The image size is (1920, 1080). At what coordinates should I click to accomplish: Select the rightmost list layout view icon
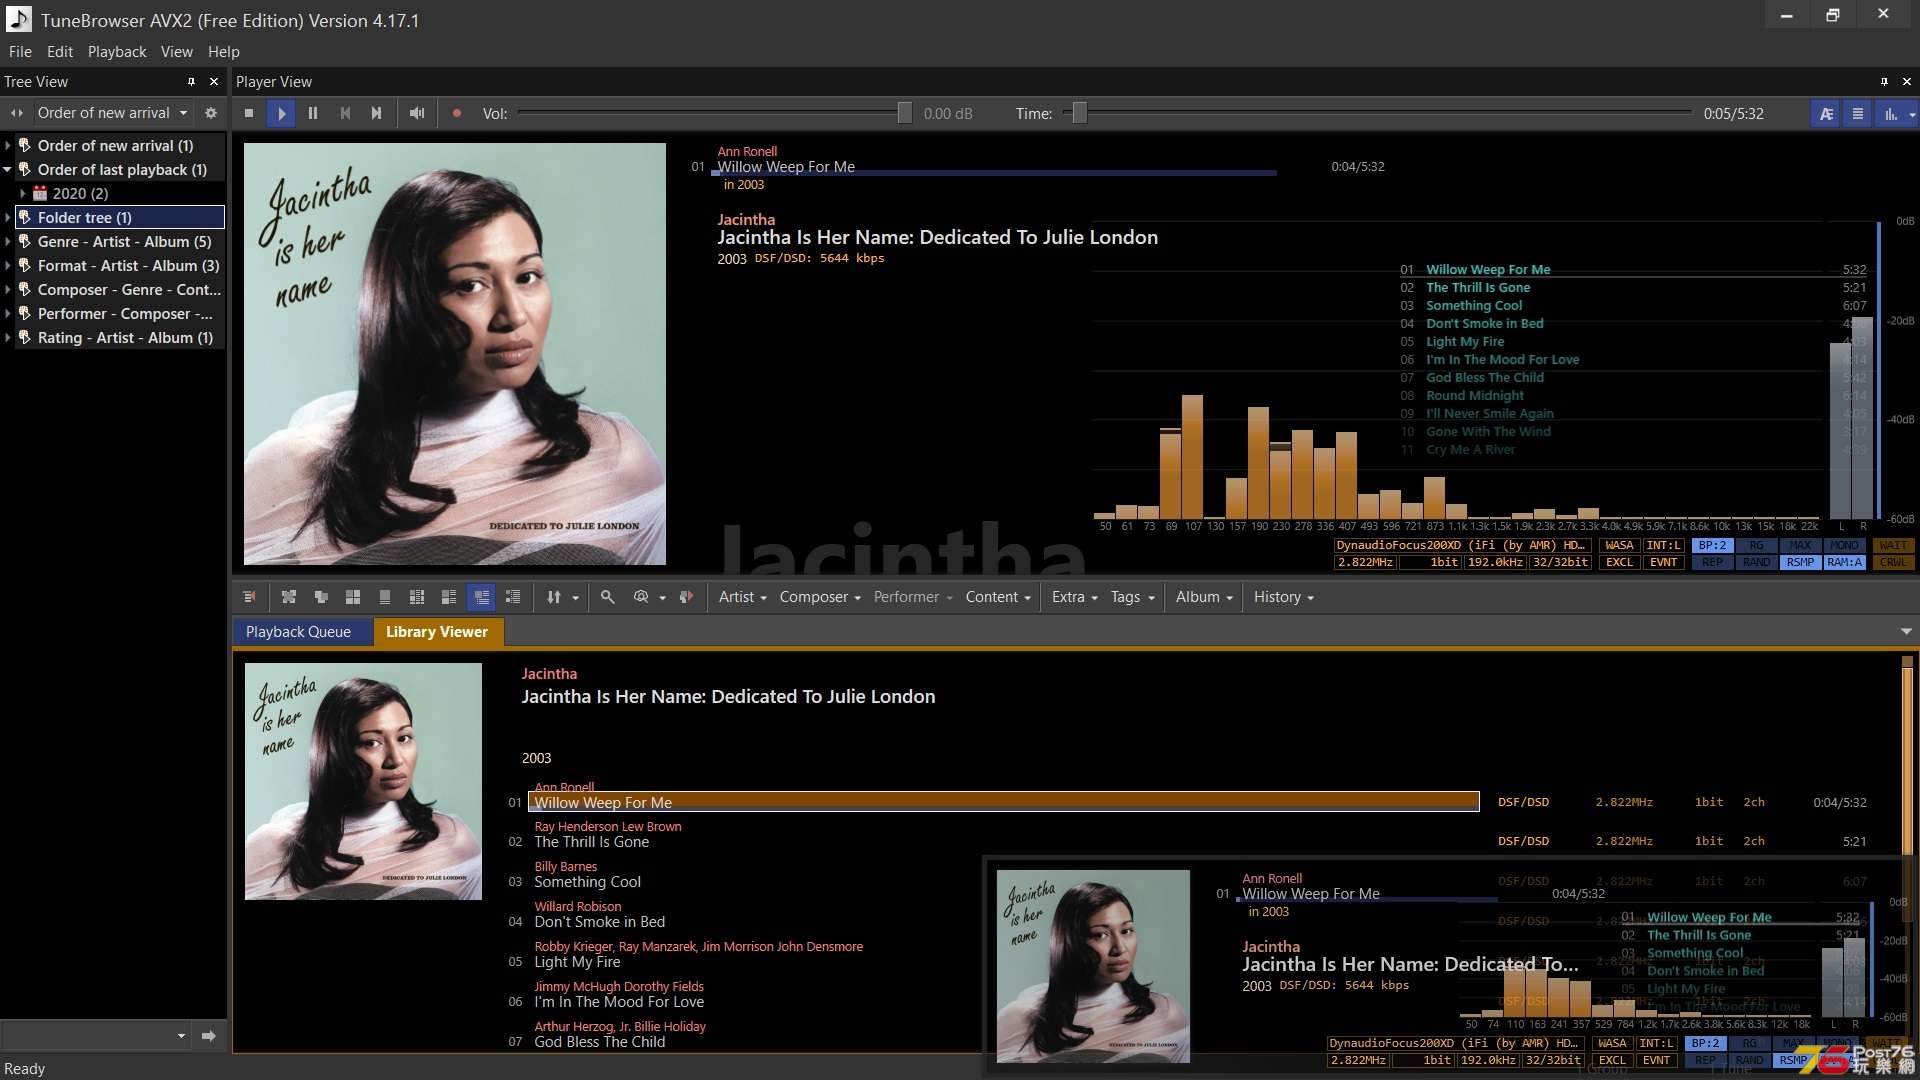point(513,597)
